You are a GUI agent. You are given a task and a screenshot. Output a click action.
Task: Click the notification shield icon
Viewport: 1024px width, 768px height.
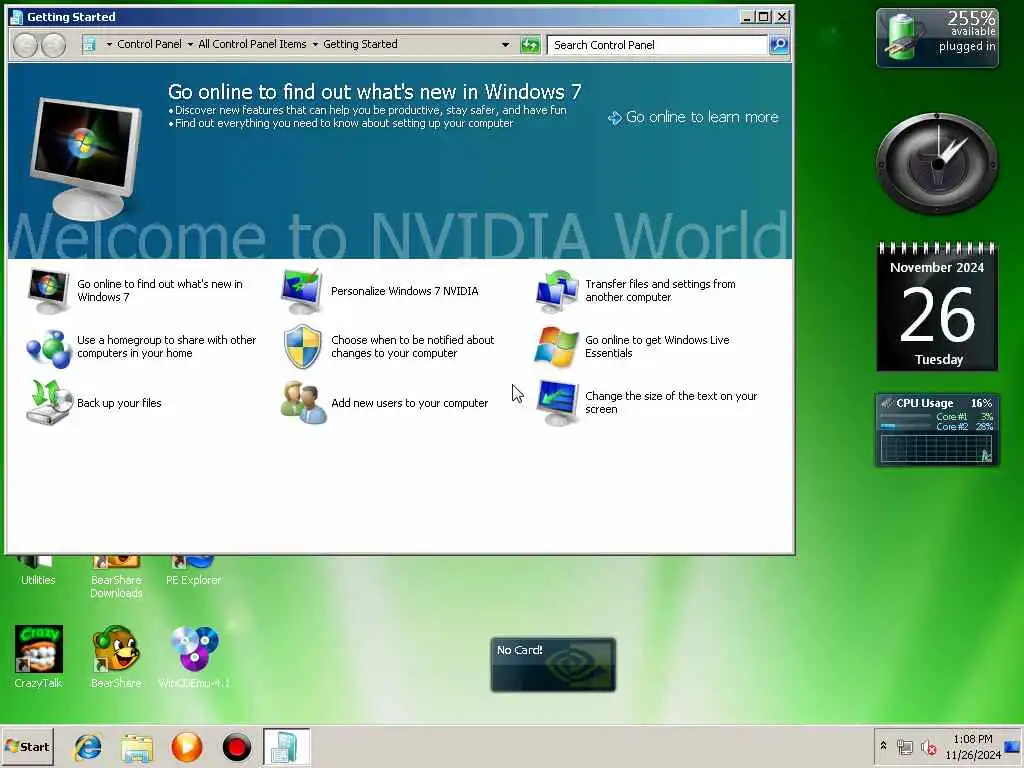302,346
